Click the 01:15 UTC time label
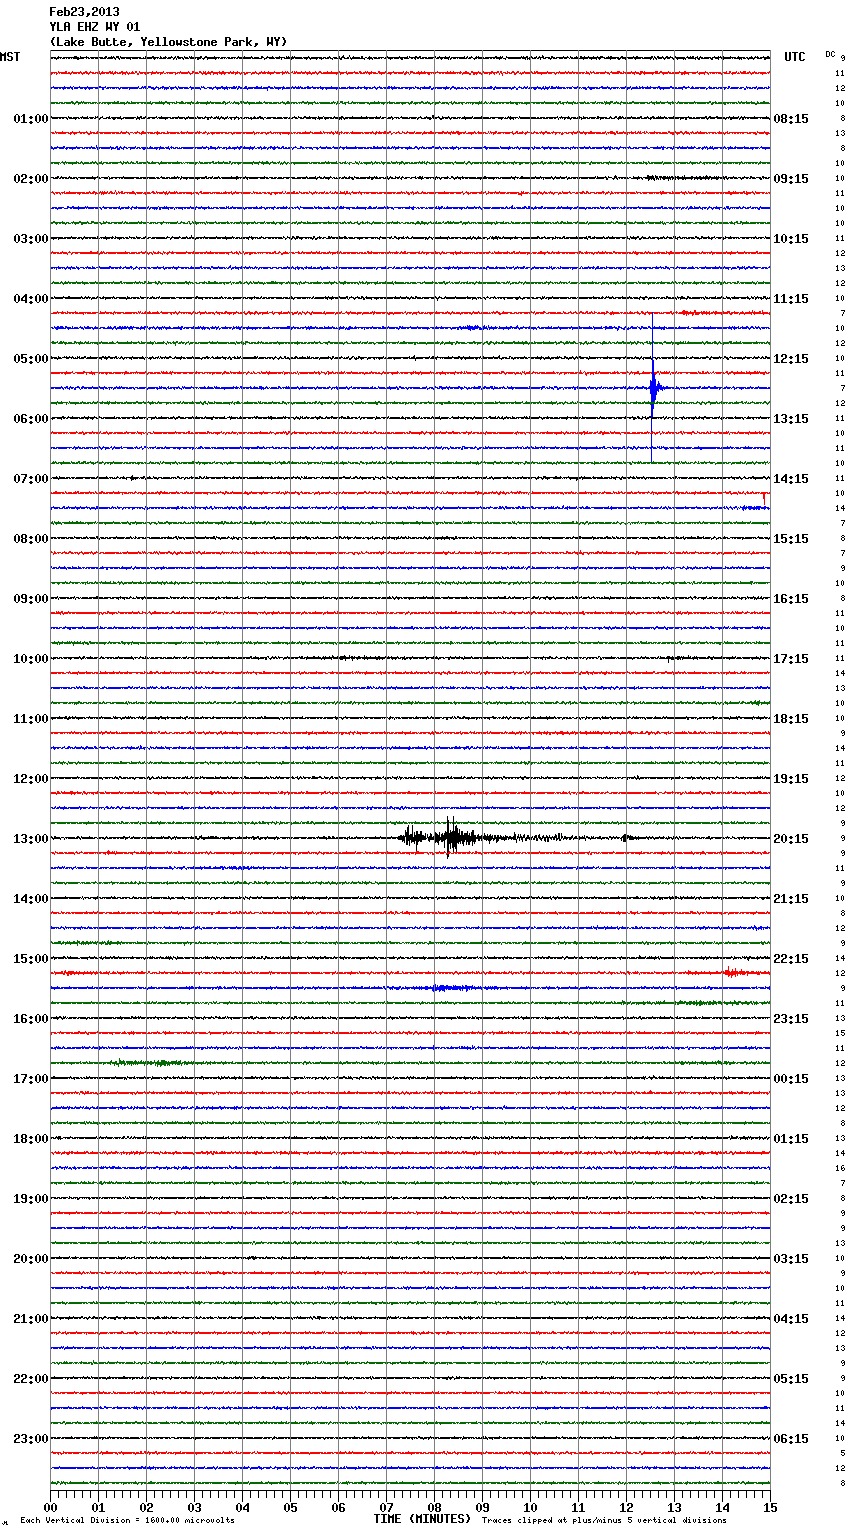 (791, 1139)
